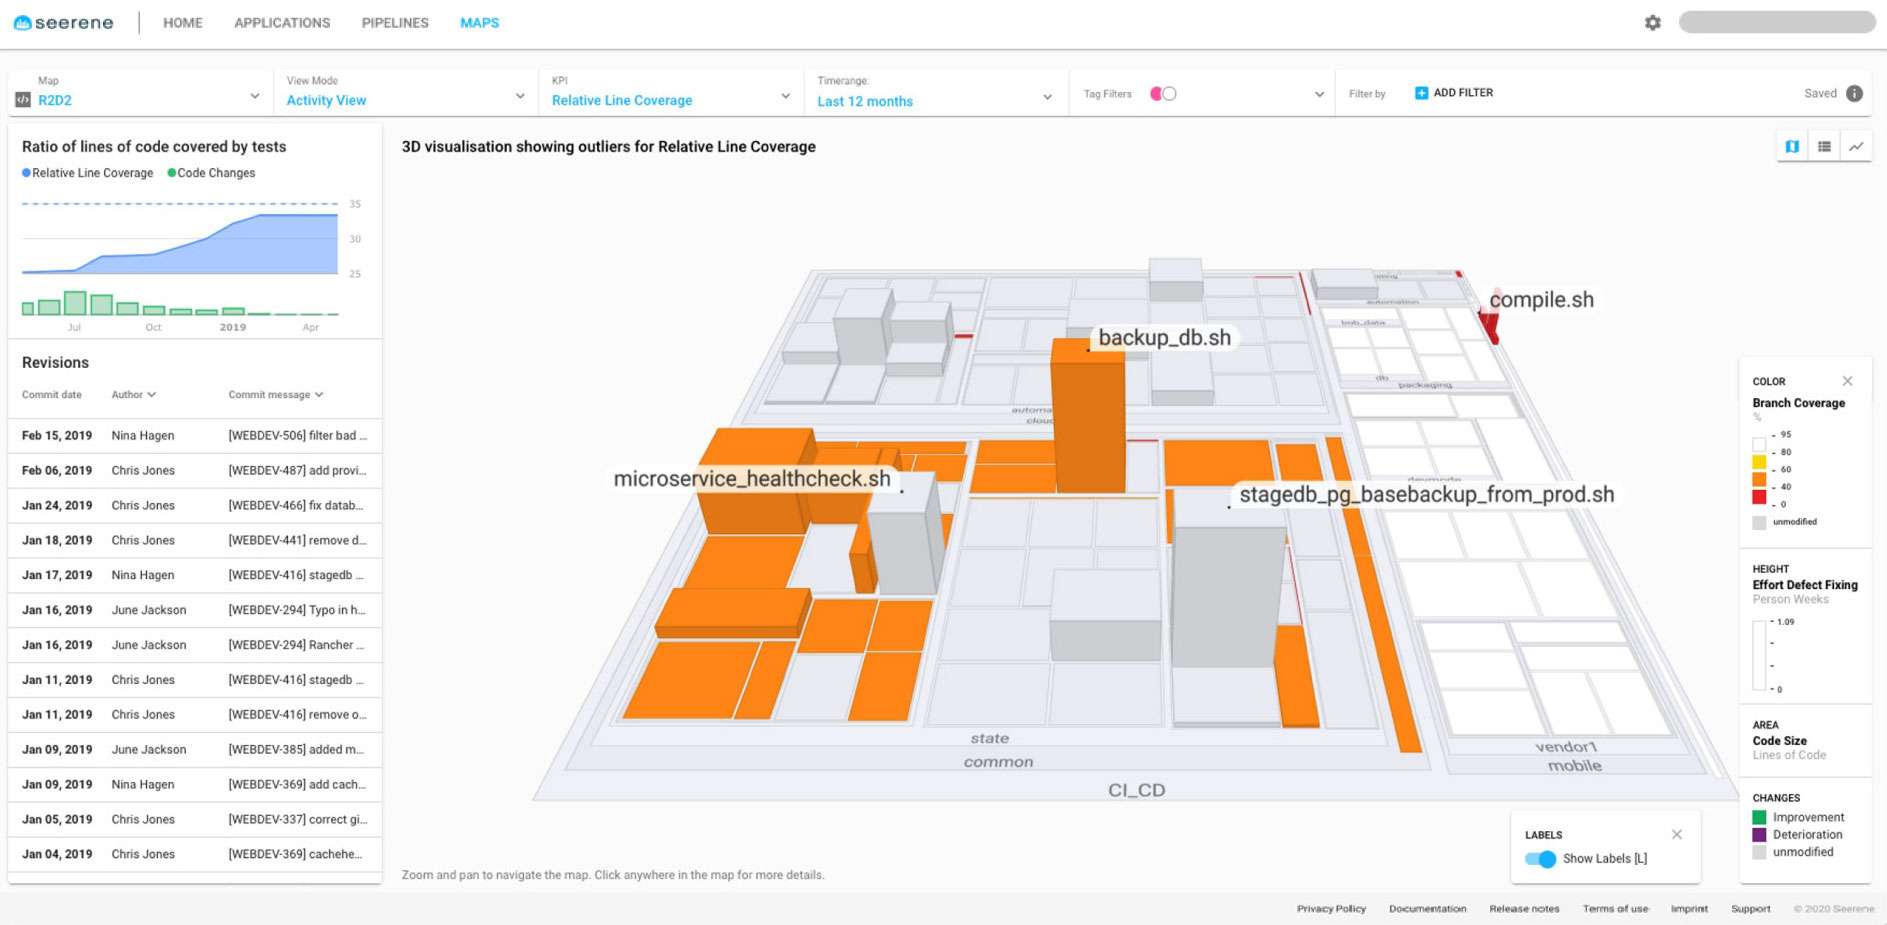Select the [WEBDEV-416] remove o... commit row
Screen dimensions: 1887x925
click(195, 715)
